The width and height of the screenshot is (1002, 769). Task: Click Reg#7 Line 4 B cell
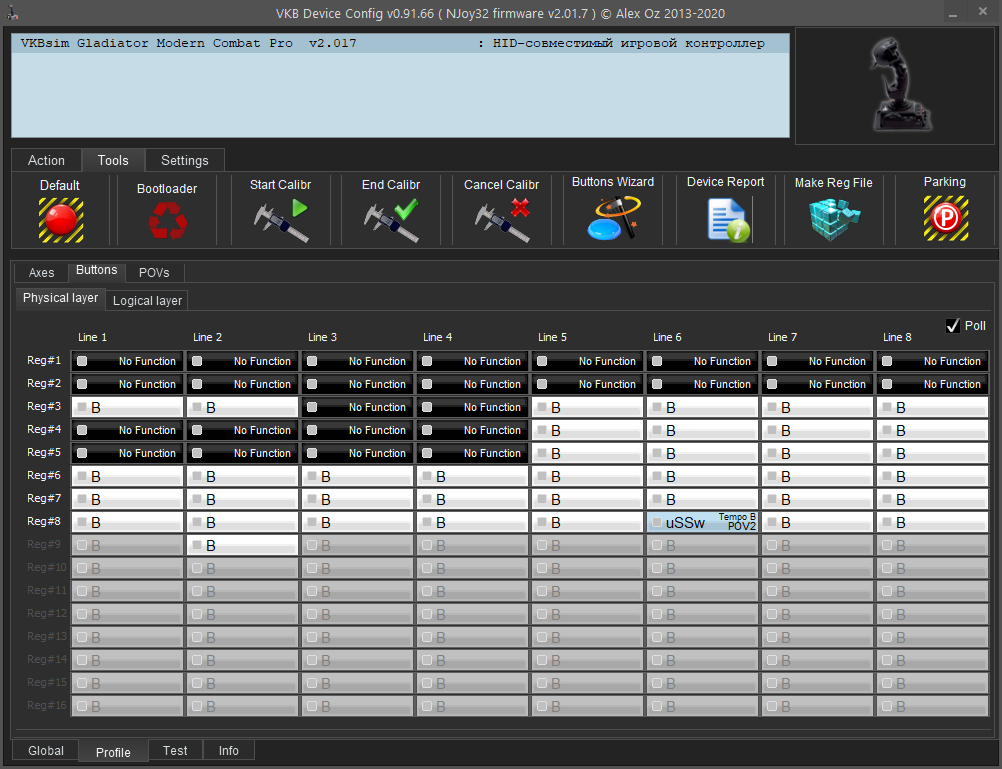click(x=472, y=499)
